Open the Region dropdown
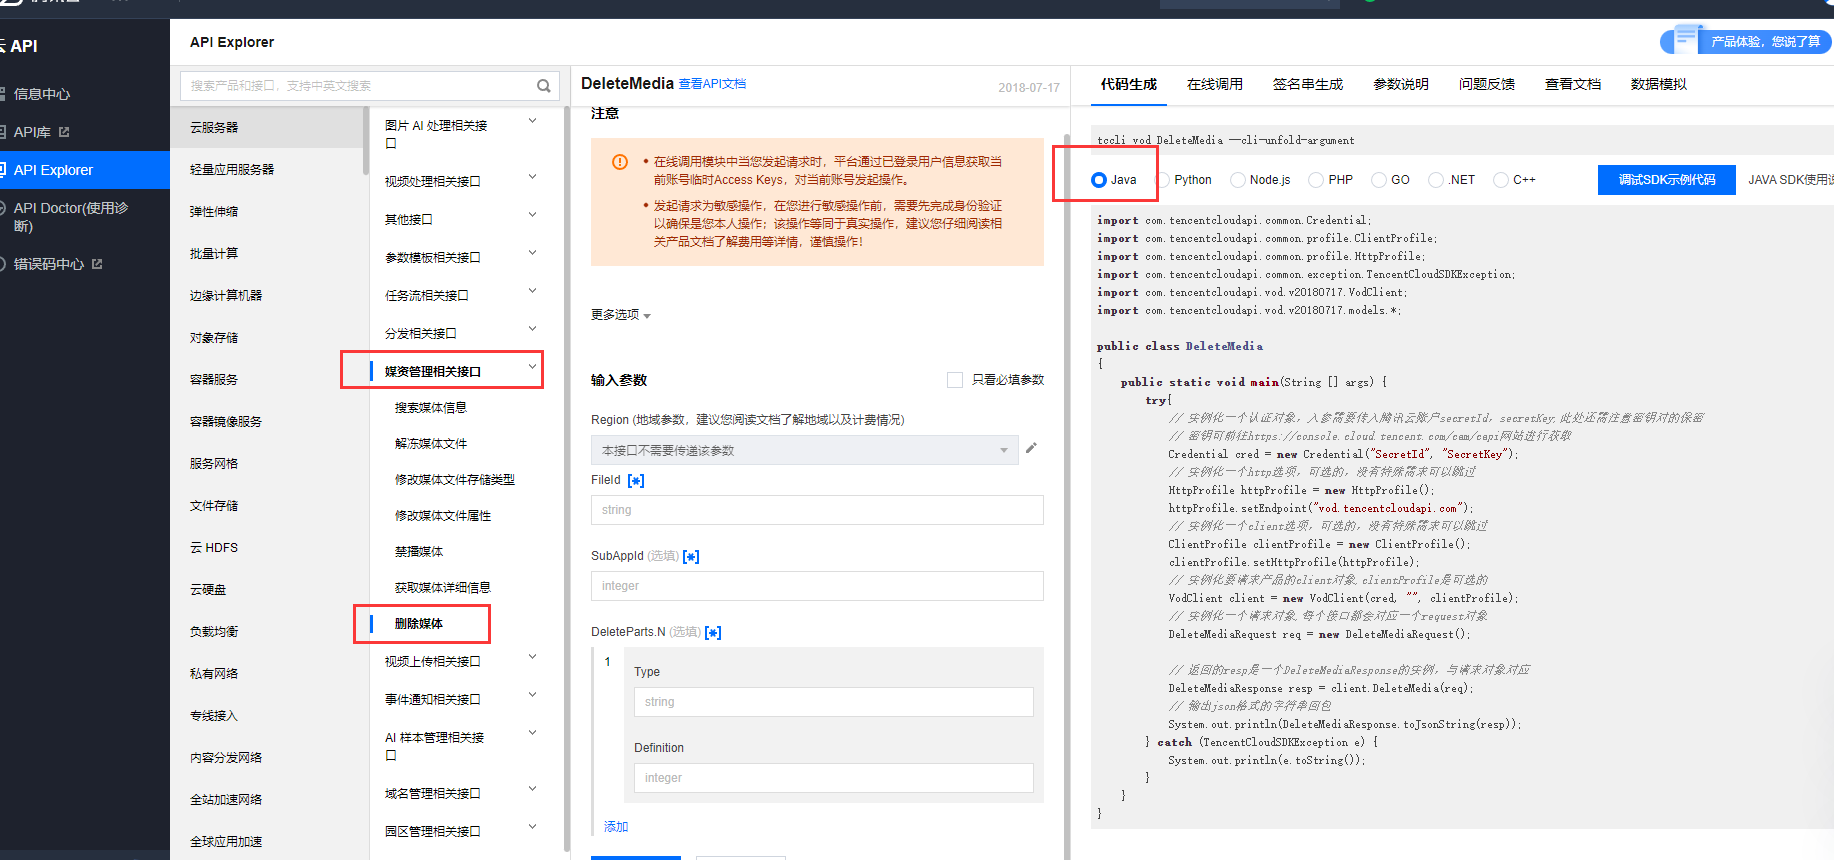 pos(805,450)
